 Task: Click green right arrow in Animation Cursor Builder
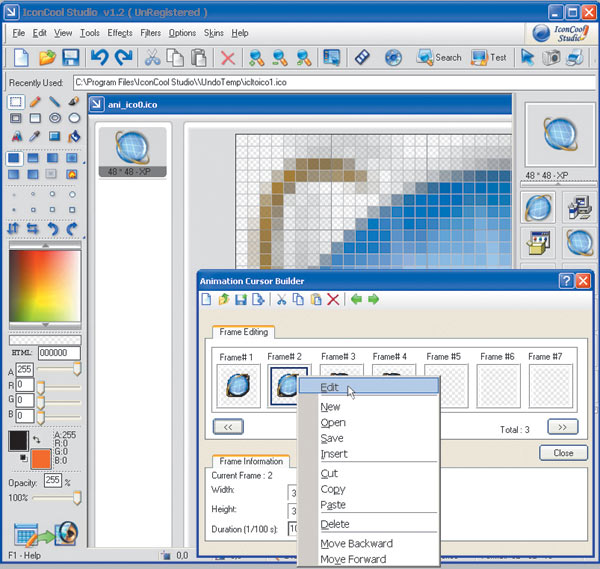[x=373, y=299]
